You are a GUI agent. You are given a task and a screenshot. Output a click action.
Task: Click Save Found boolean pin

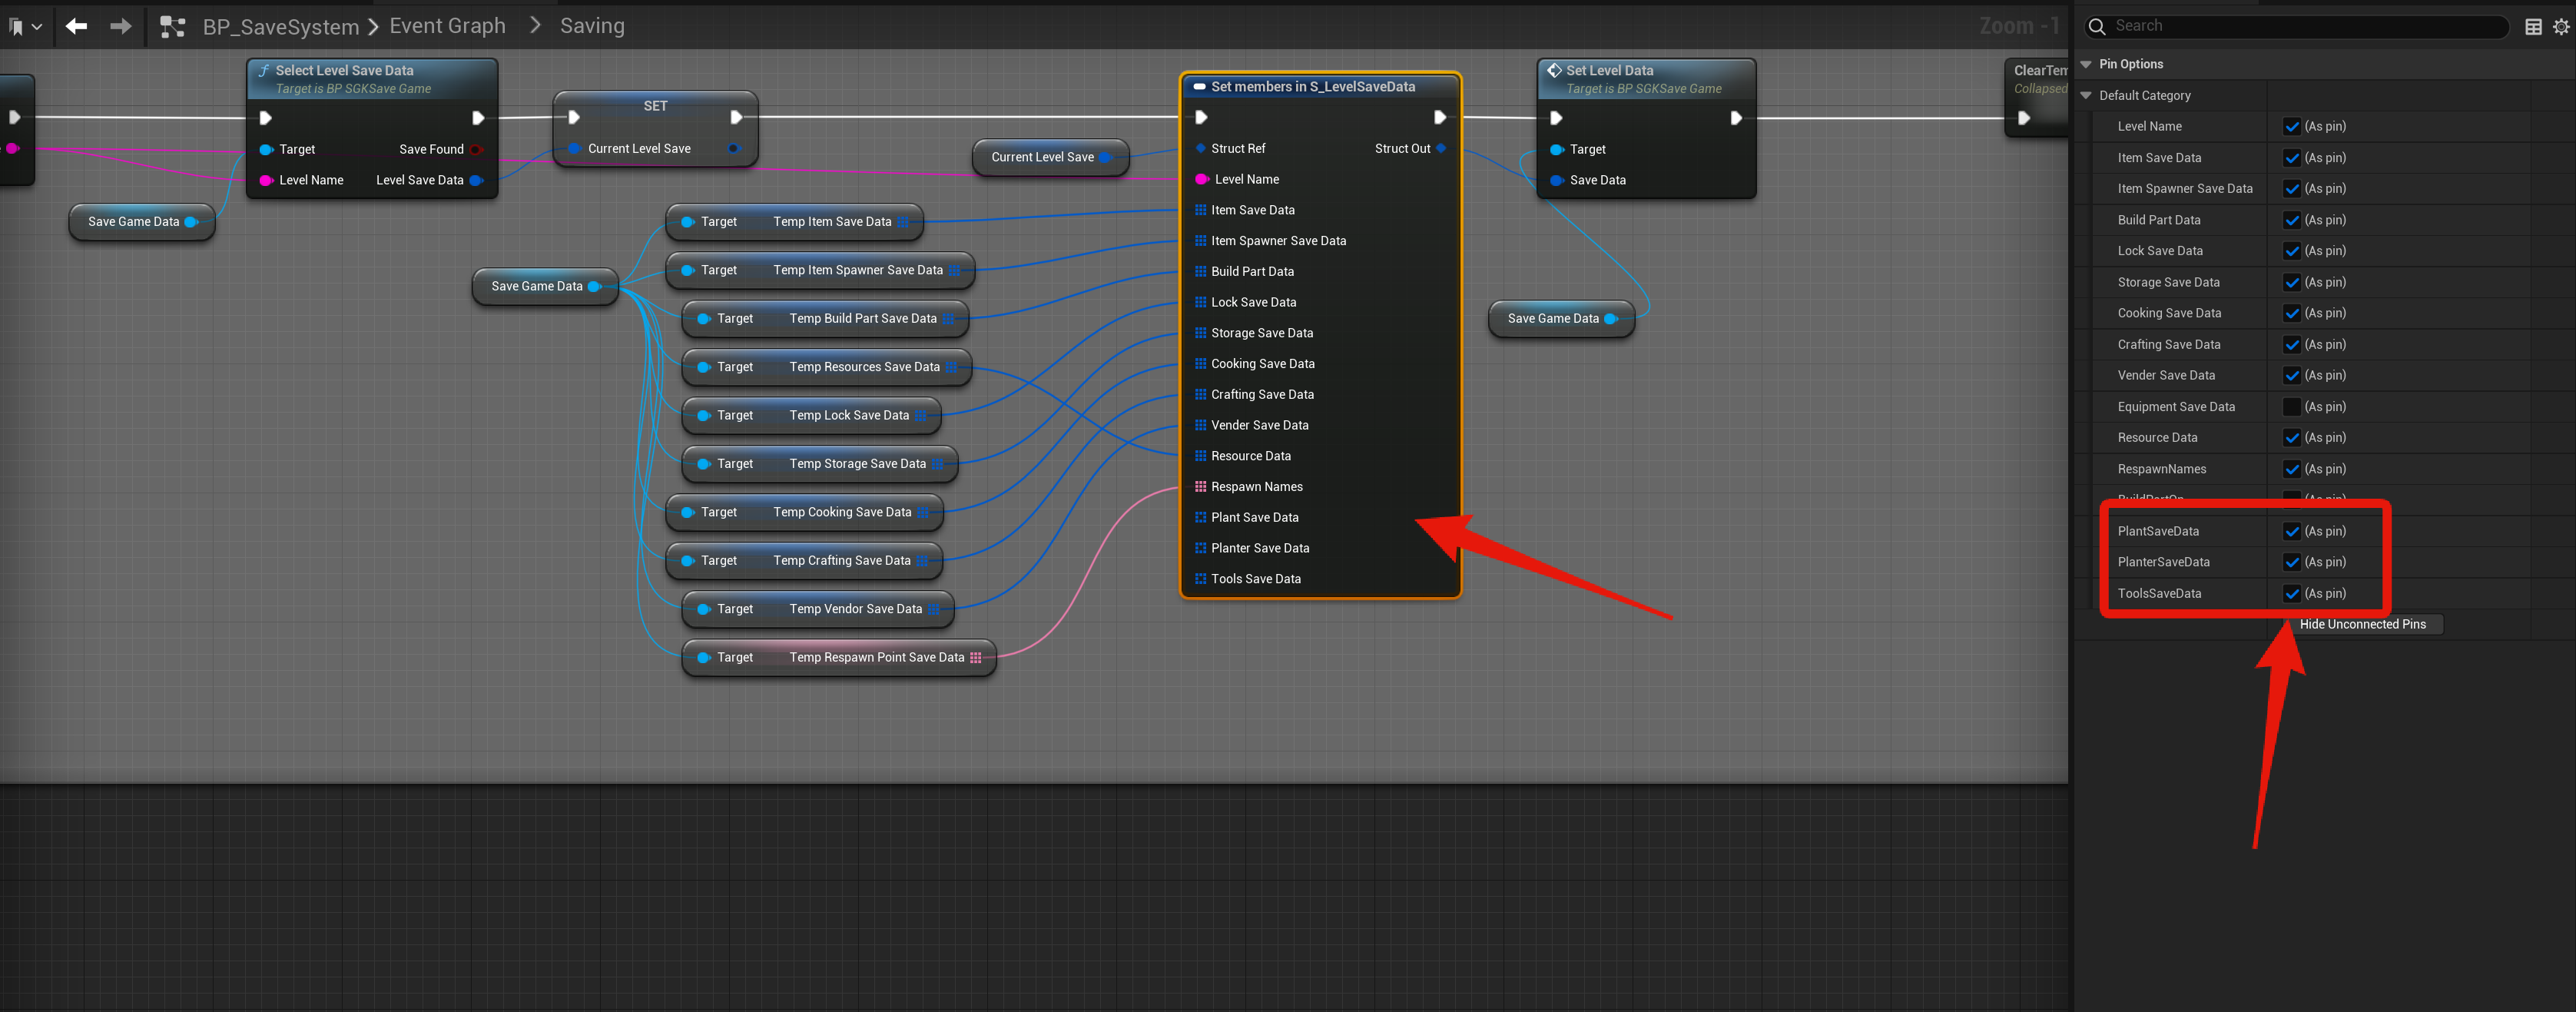click(x=476, y=149)
